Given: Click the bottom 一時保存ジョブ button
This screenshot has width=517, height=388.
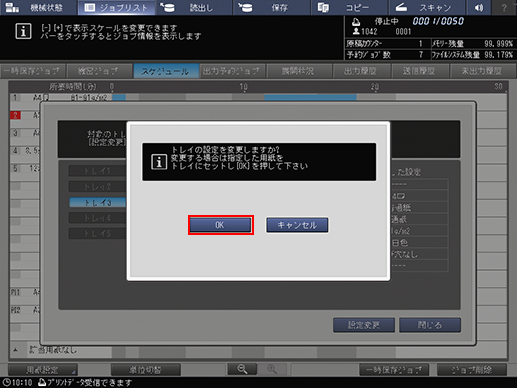Looking at the screenshot, I should click(x=394, y=370).
